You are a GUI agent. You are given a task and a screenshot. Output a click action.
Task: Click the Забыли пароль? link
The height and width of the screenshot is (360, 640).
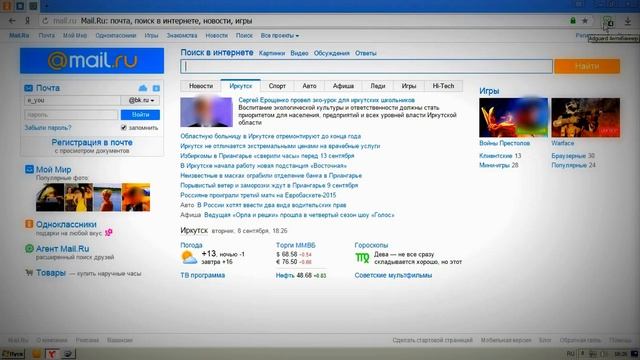[x=48, y=128]
